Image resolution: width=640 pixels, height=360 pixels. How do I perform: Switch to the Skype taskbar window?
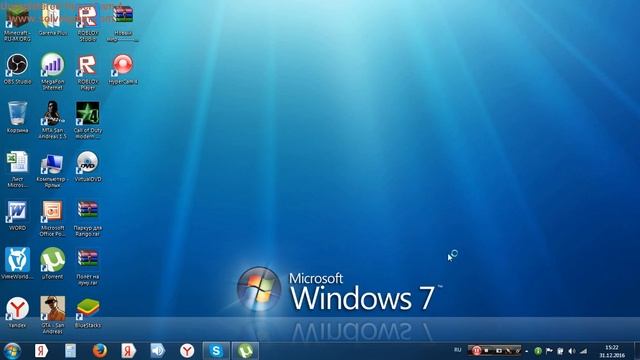click(216, 351)
